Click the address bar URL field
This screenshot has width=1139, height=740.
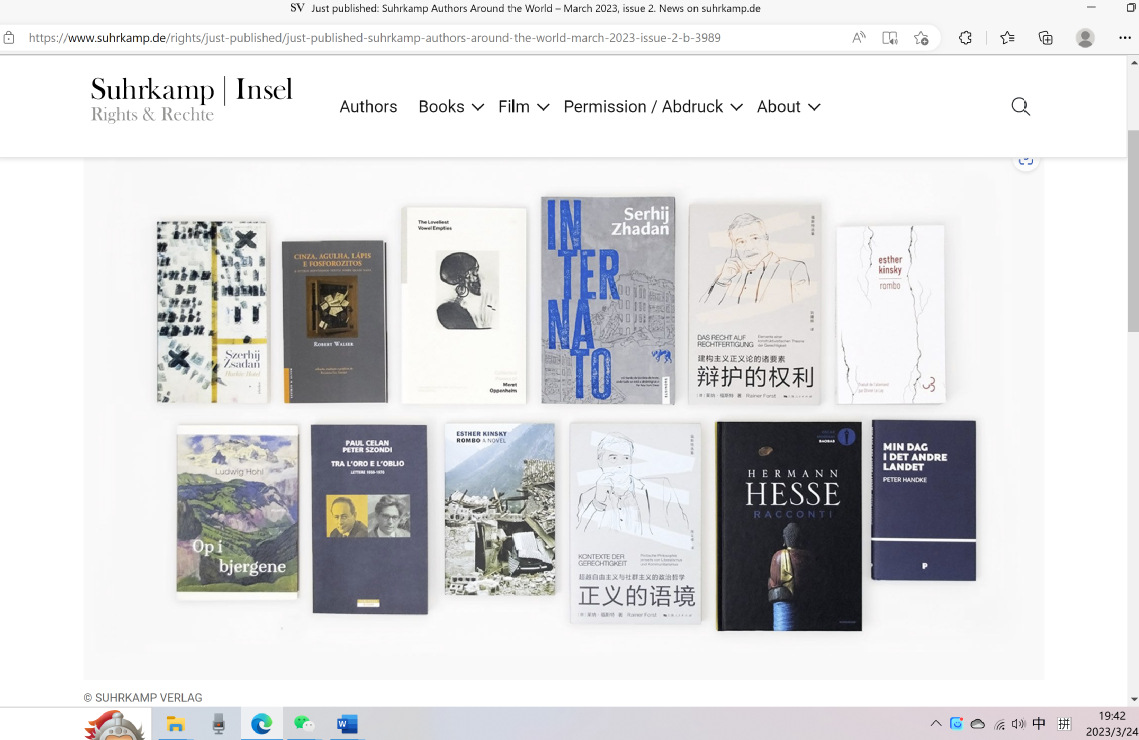pyautogui.click(x=400, y=38)
